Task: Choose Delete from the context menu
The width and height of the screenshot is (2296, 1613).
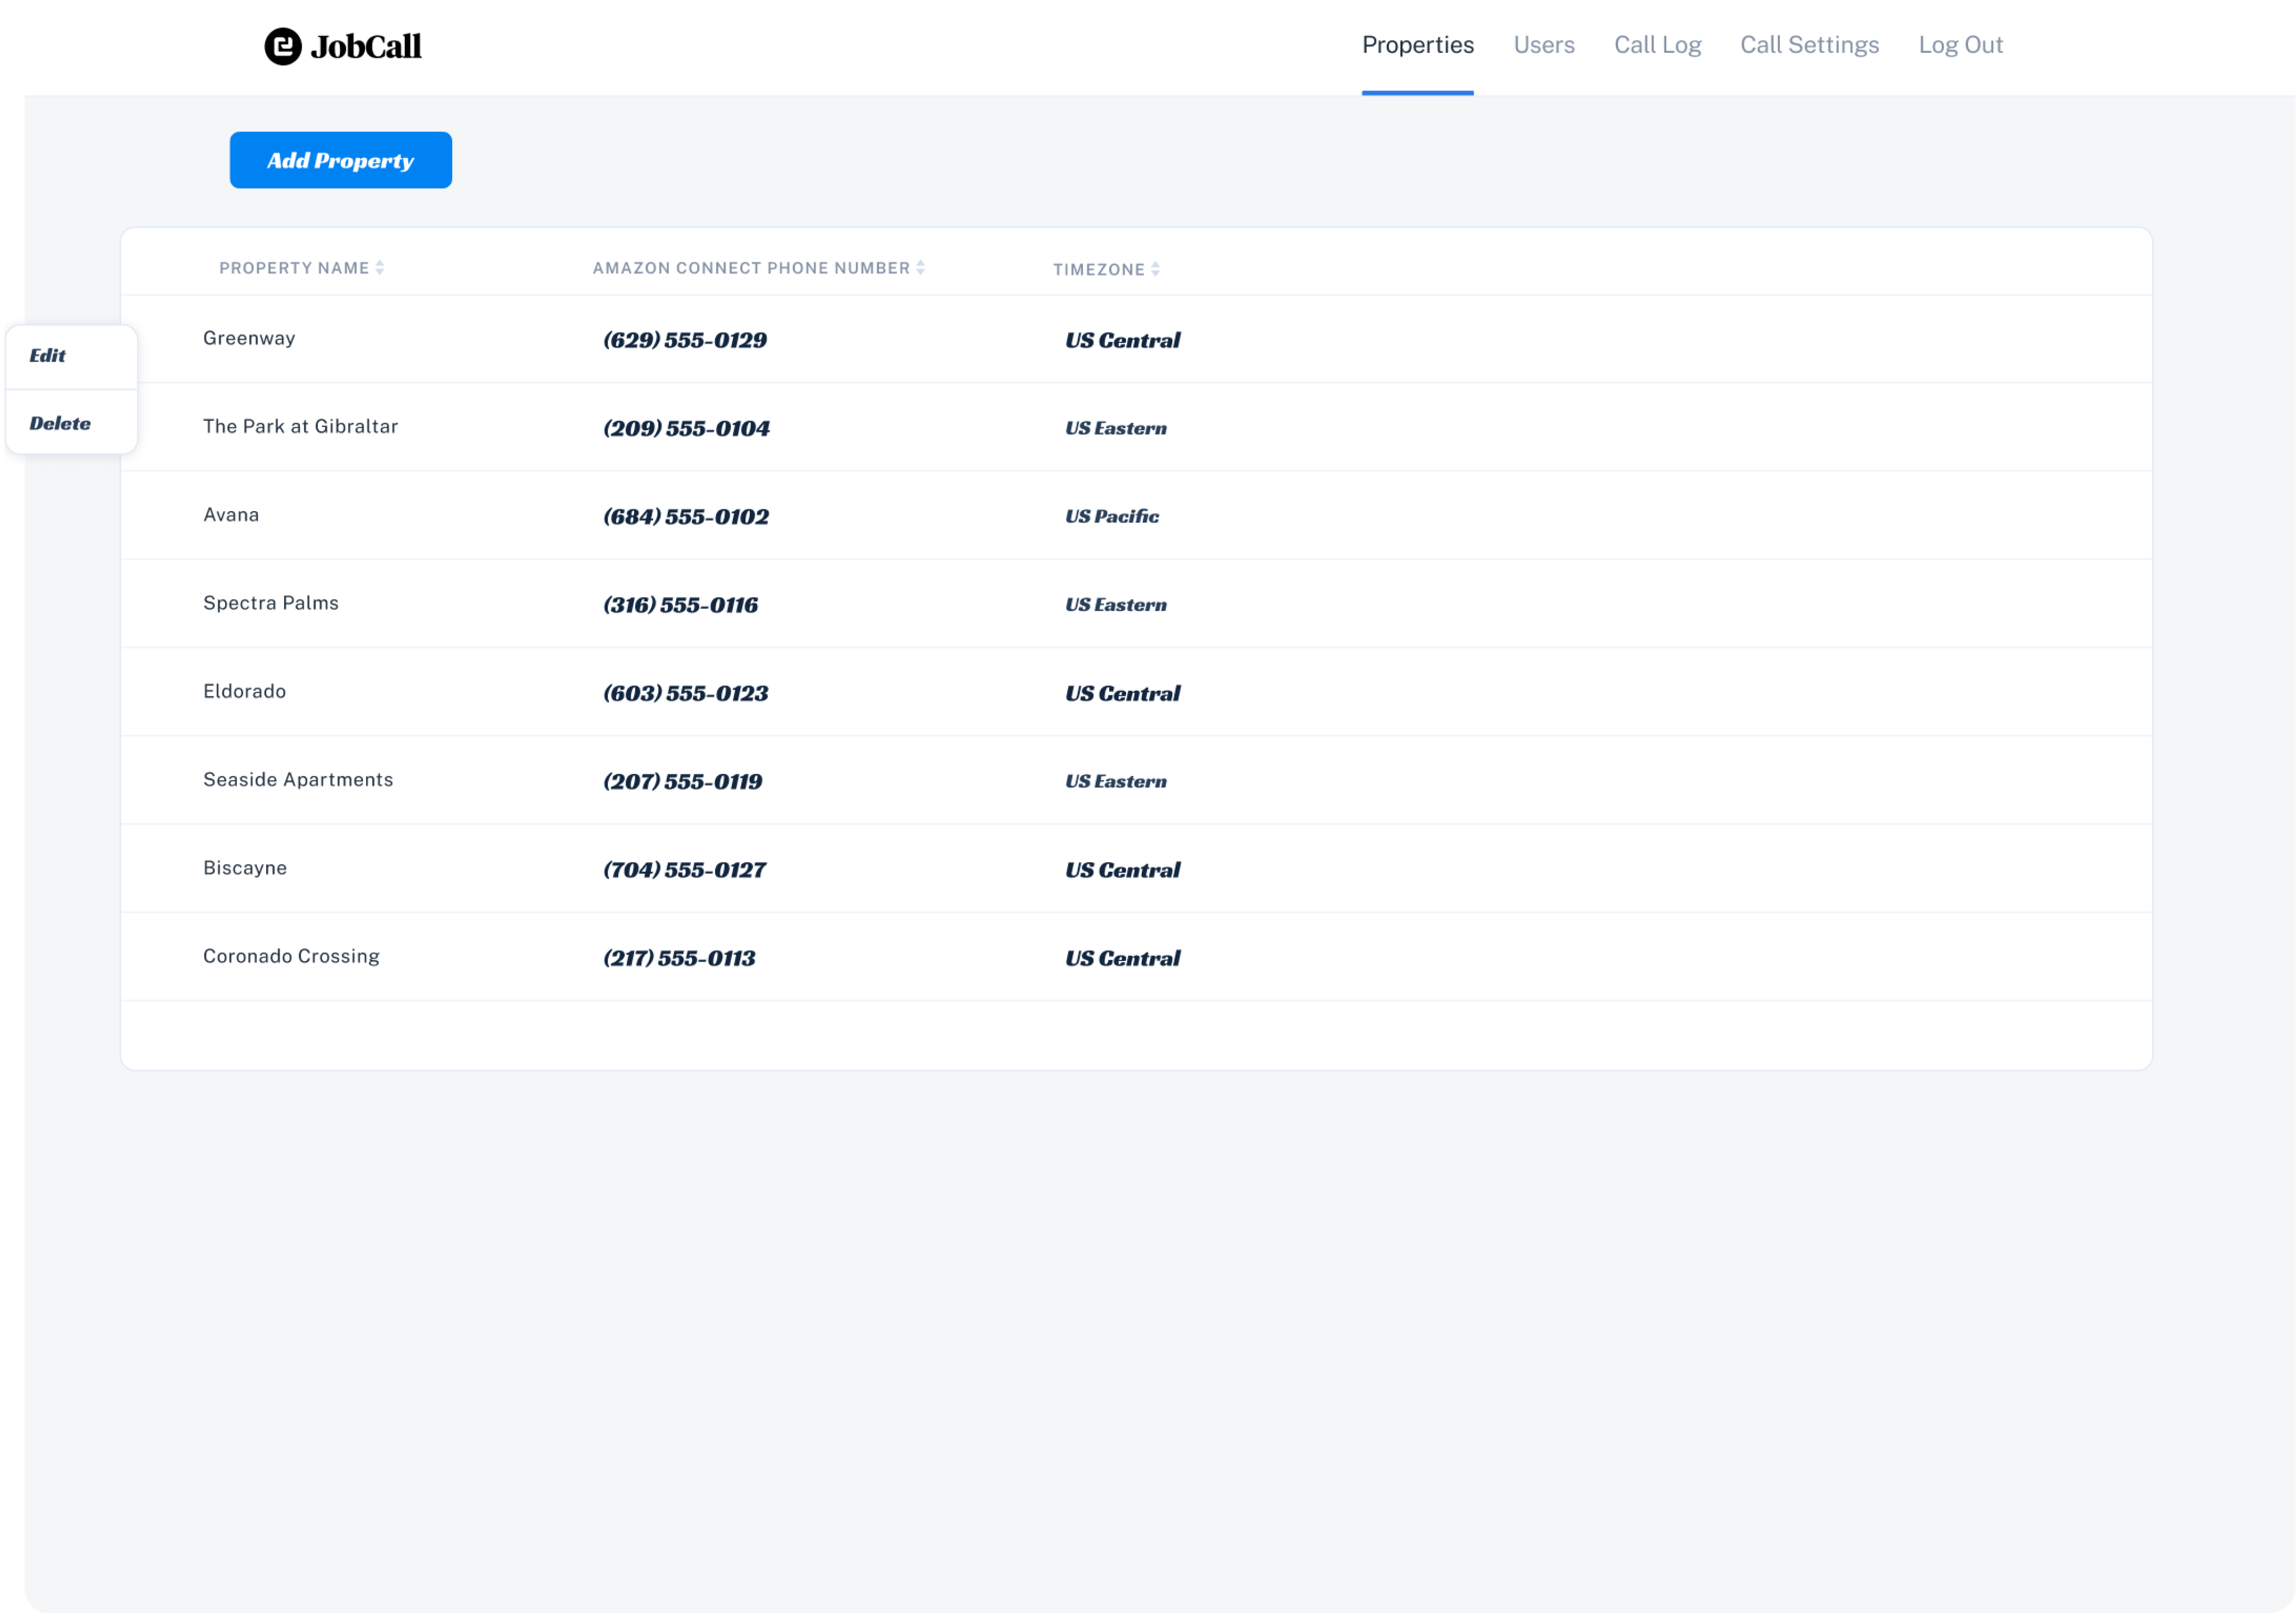Action: (60, 422)
